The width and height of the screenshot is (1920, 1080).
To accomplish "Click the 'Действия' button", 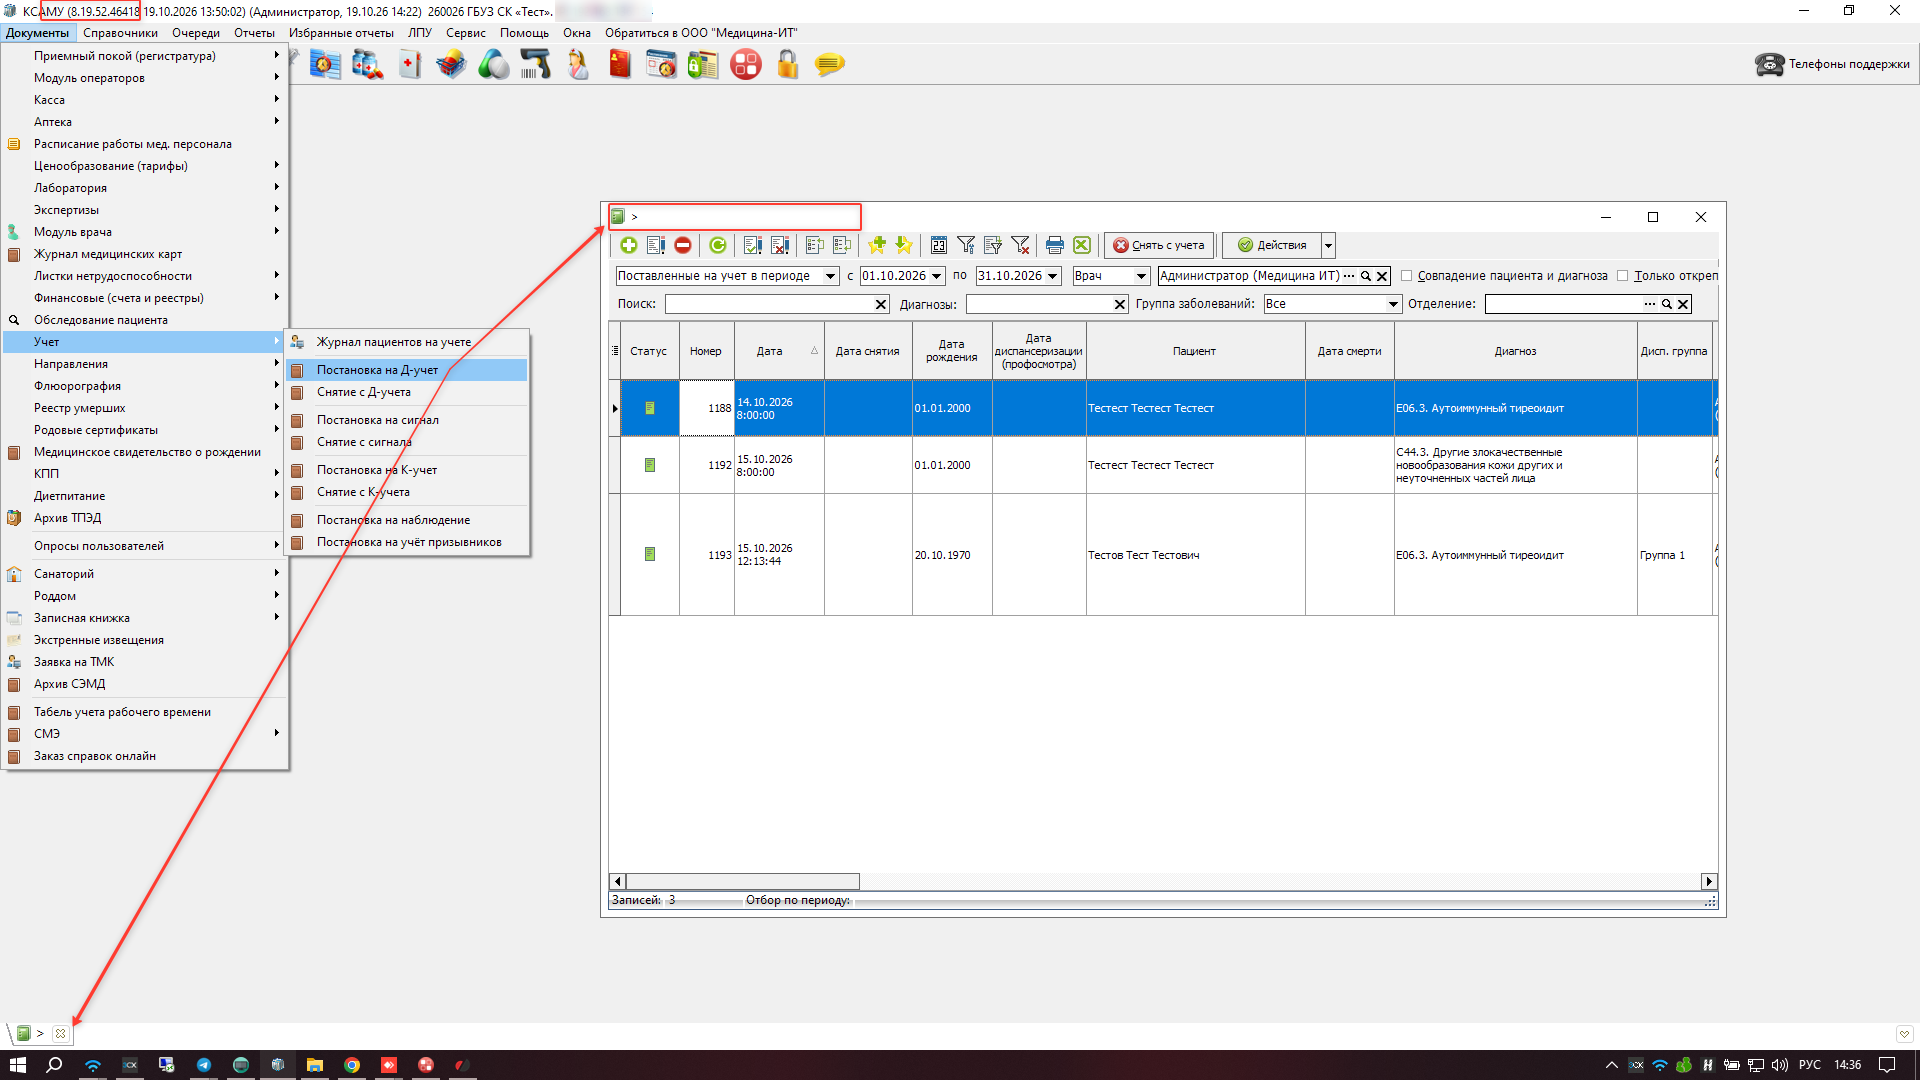I will [x=1272, y=245].
